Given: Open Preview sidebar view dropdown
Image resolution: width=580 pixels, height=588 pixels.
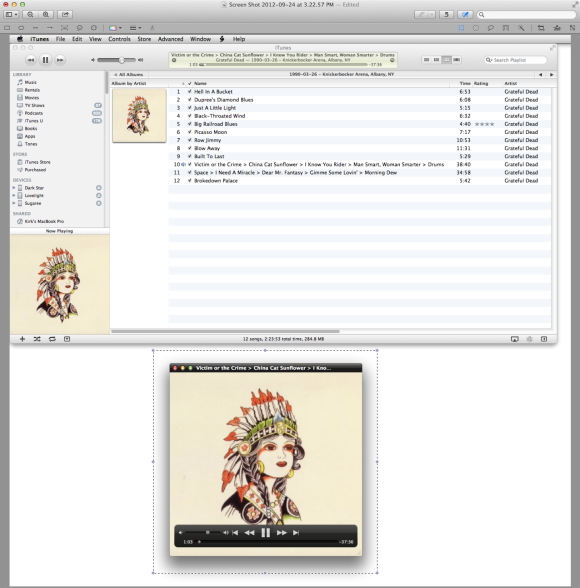Looking at the screenshot, I should (11, 15).
